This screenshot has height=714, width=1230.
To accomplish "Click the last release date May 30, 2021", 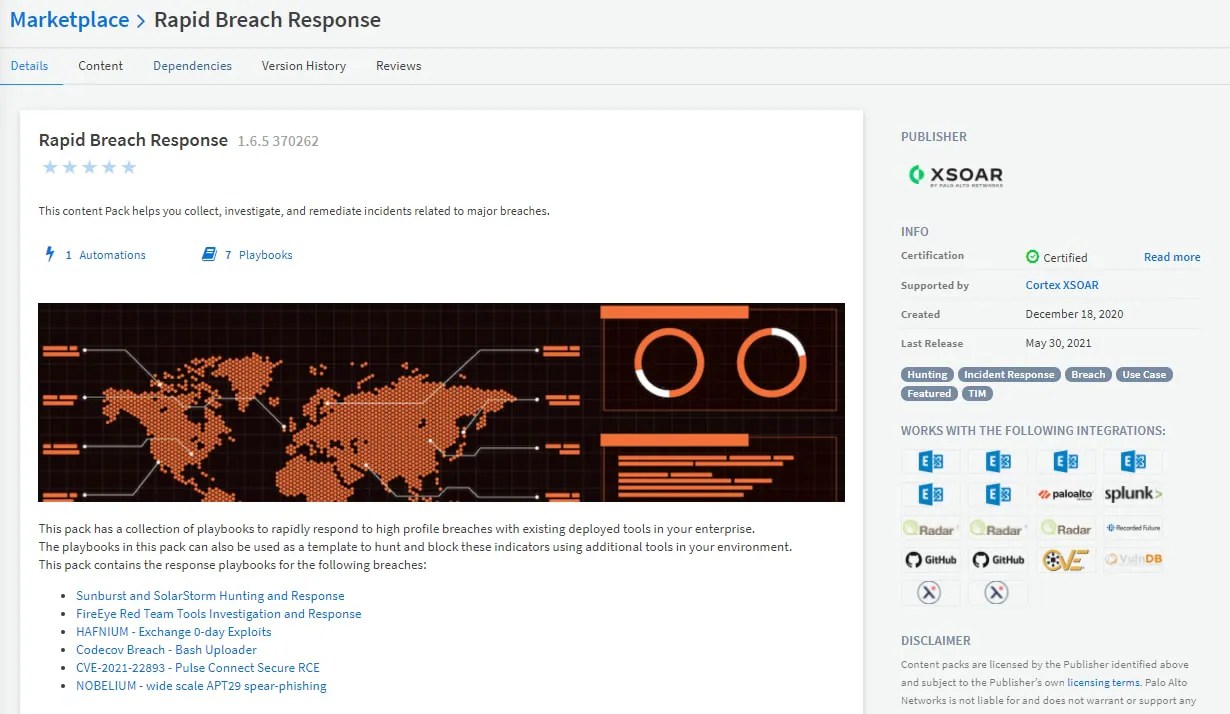I will (1058, 343).
